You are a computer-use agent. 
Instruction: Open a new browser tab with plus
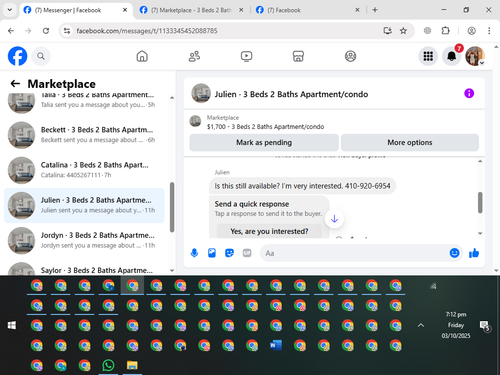point(375,10)
